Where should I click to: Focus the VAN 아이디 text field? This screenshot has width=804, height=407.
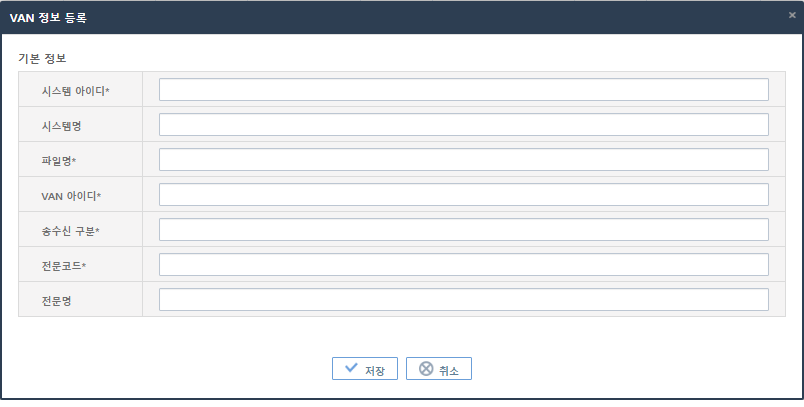(x=463, y=195)
